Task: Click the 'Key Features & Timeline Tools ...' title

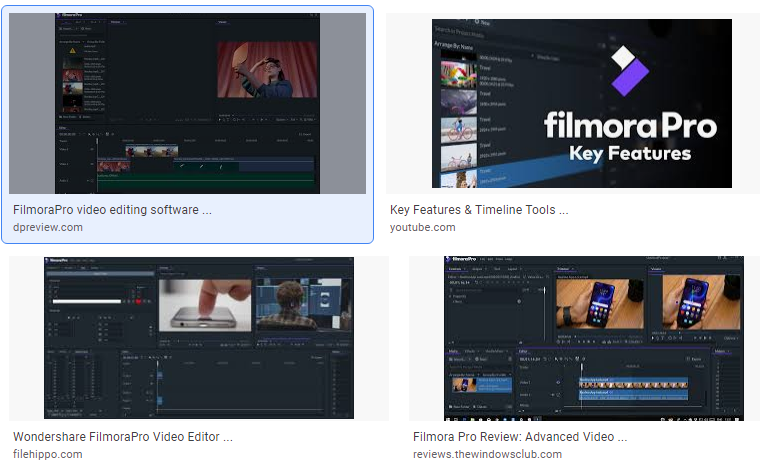Action: (479, 209)
